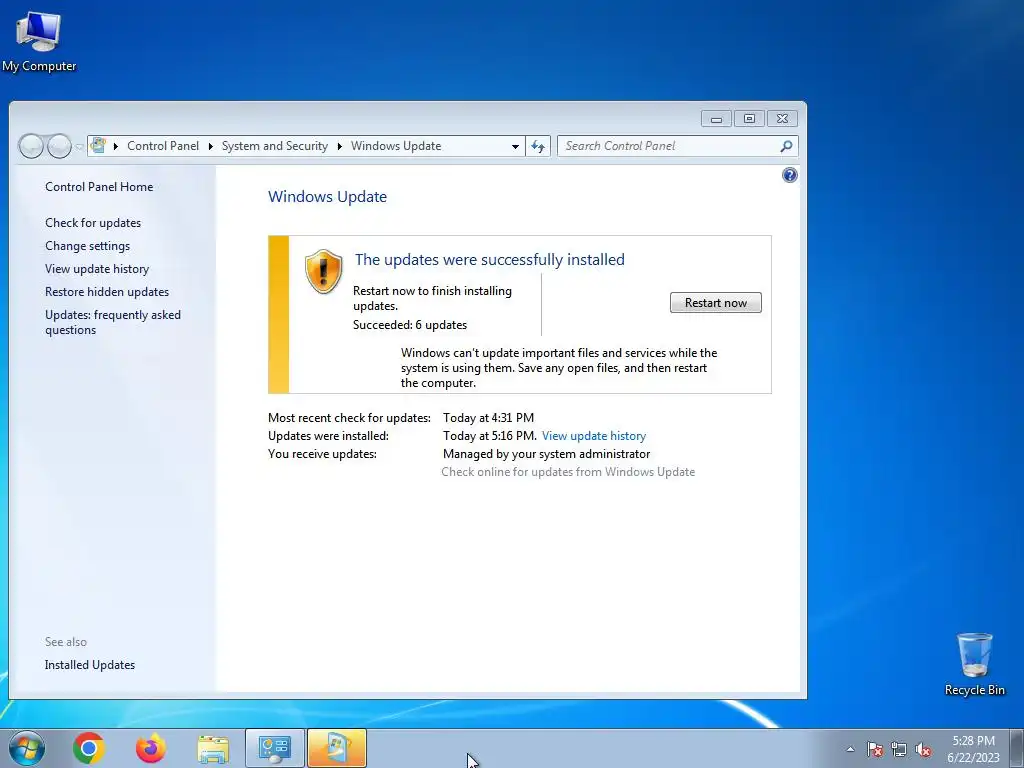Expand the root breadcrumb arrow before Control Panel
The height and width of the screenshot is (768, 1024).
coord(116,146)
